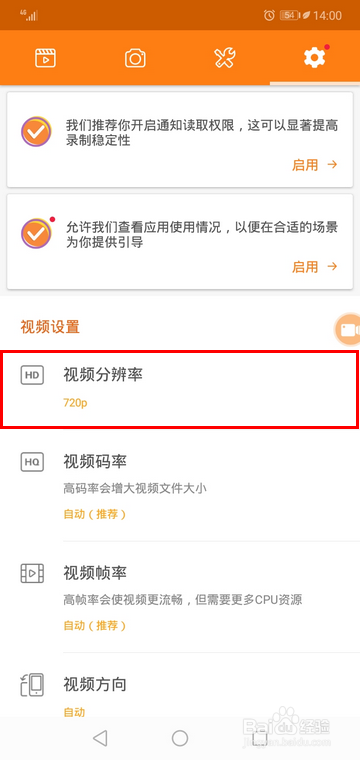Open video bitrate auto setting
This screenshot has height=760, width=360.
coord(180,485)
